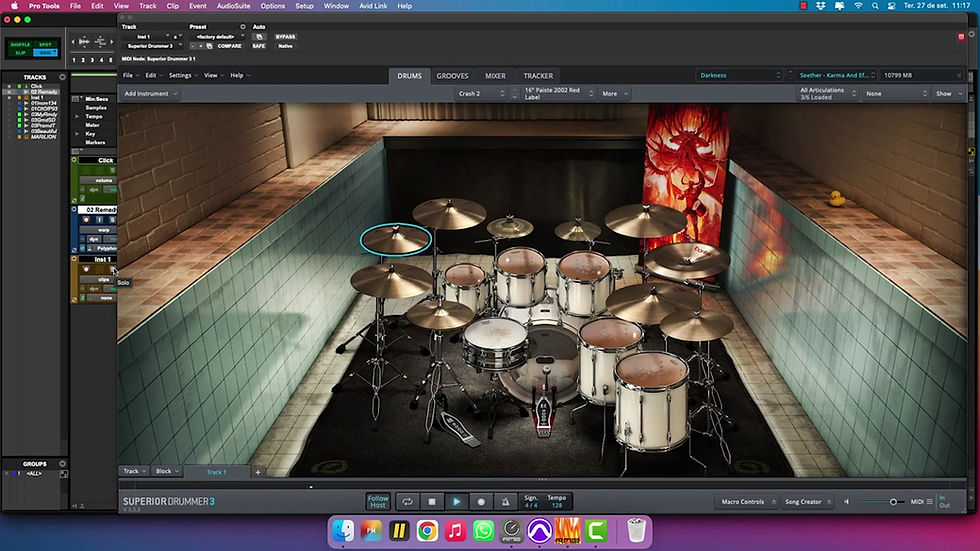Screen dimensions: 980x551
Task: Toggle the metronome icon
Action: pos(505,502)
